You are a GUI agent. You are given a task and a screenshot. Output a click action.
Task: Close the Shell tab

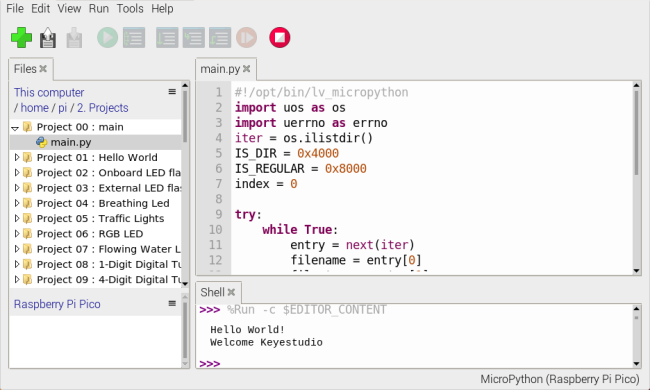click(x=231, y=292)
